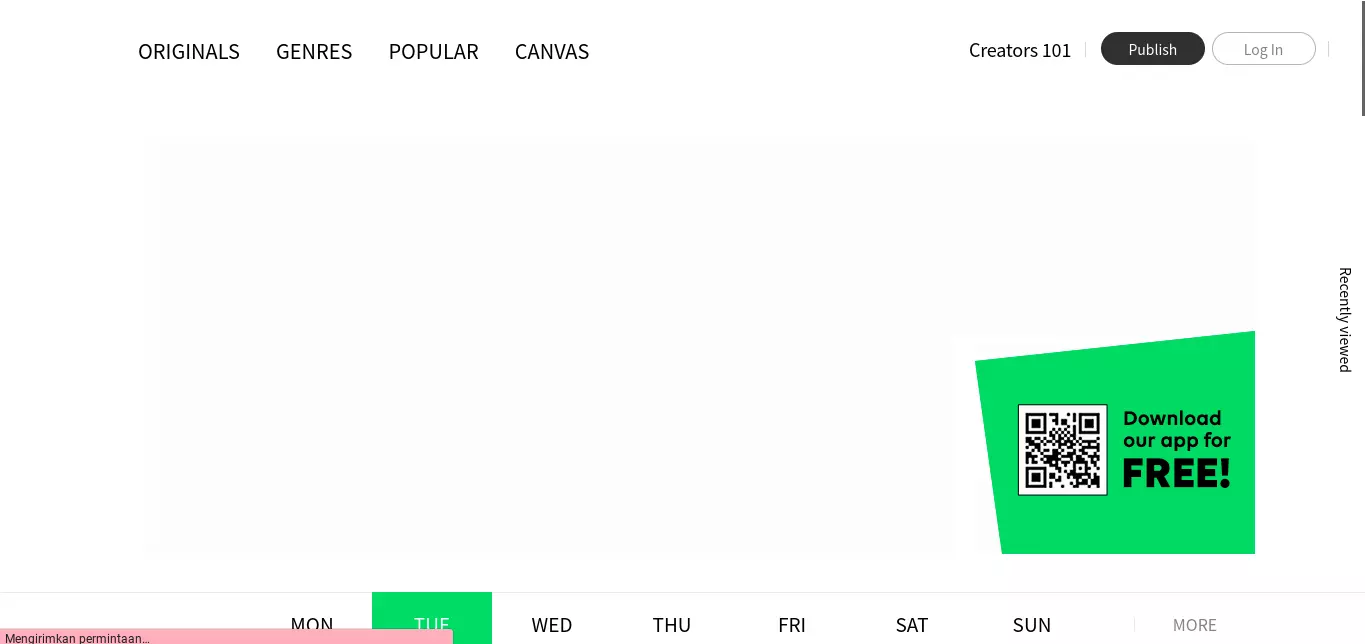Open the CANVAS section
The height and width of the screenshot is (644, 1365).
pyautogui.click(x=552, y=51)
